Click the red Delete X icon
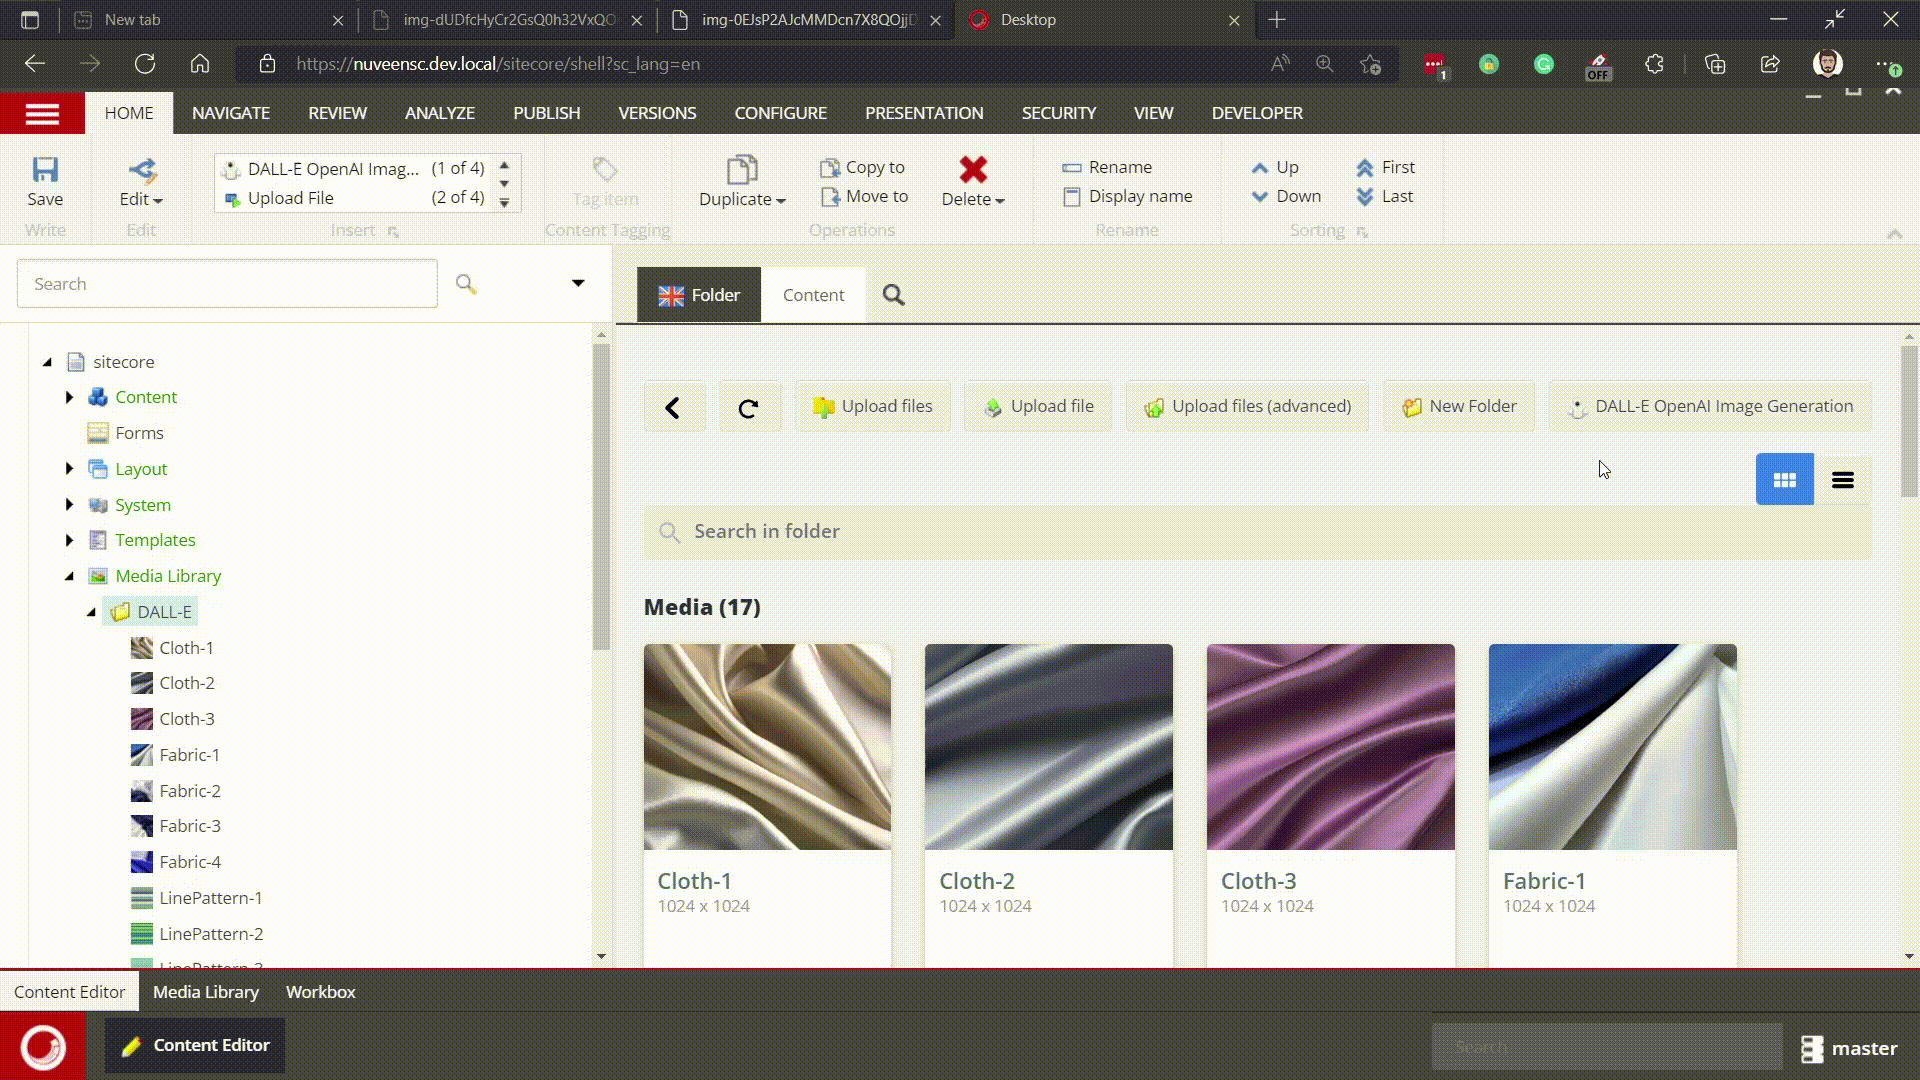Image resolution: width=1920 pixels, height=1080 pixels. click(x=972, y=170)
